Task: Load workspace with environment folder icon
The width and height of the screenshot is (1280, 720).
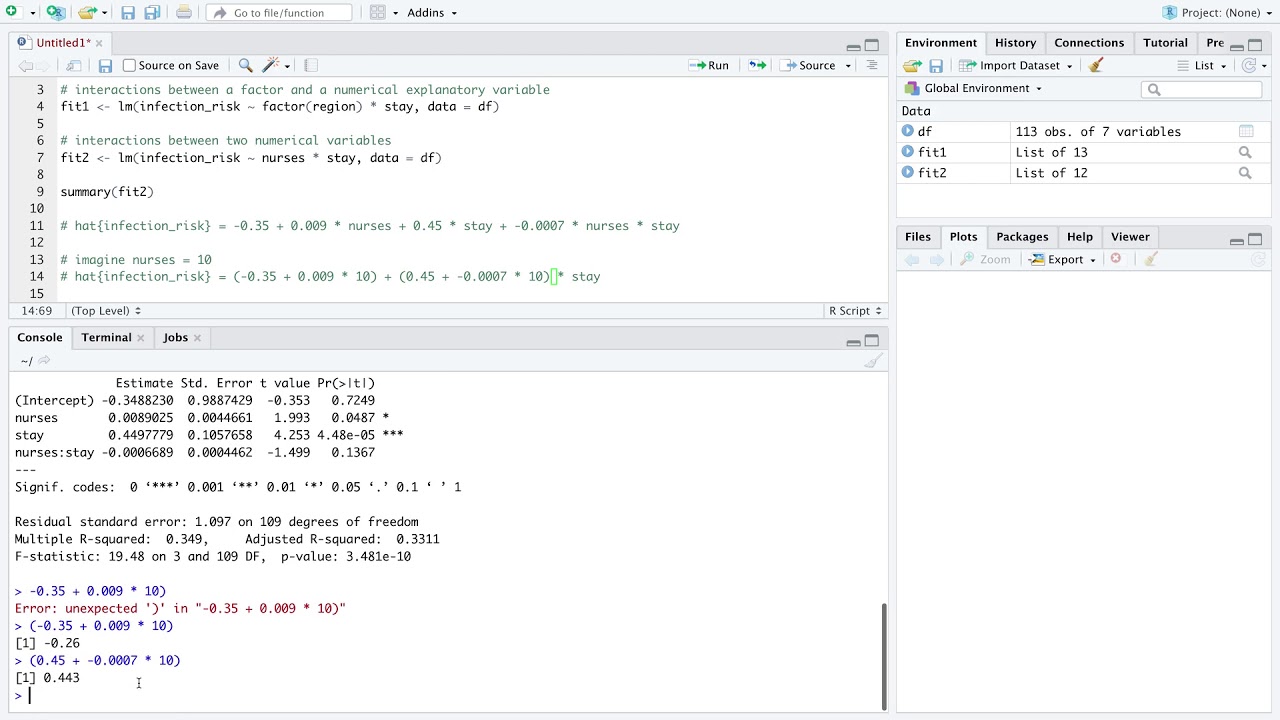Action: [x=912, y=65]
